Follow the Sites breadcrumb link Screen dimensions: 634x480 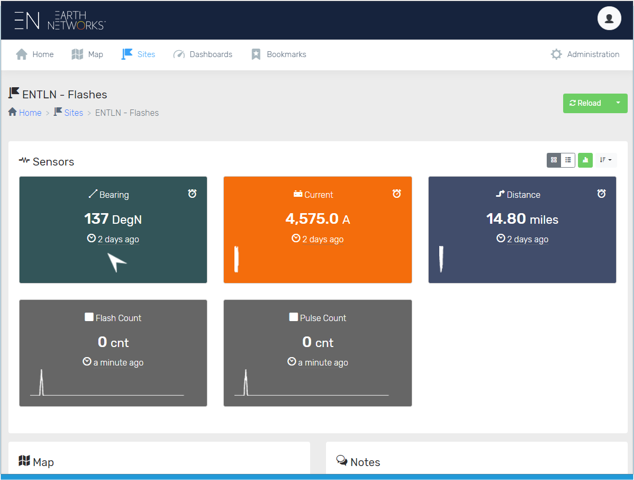coord(73,113)
